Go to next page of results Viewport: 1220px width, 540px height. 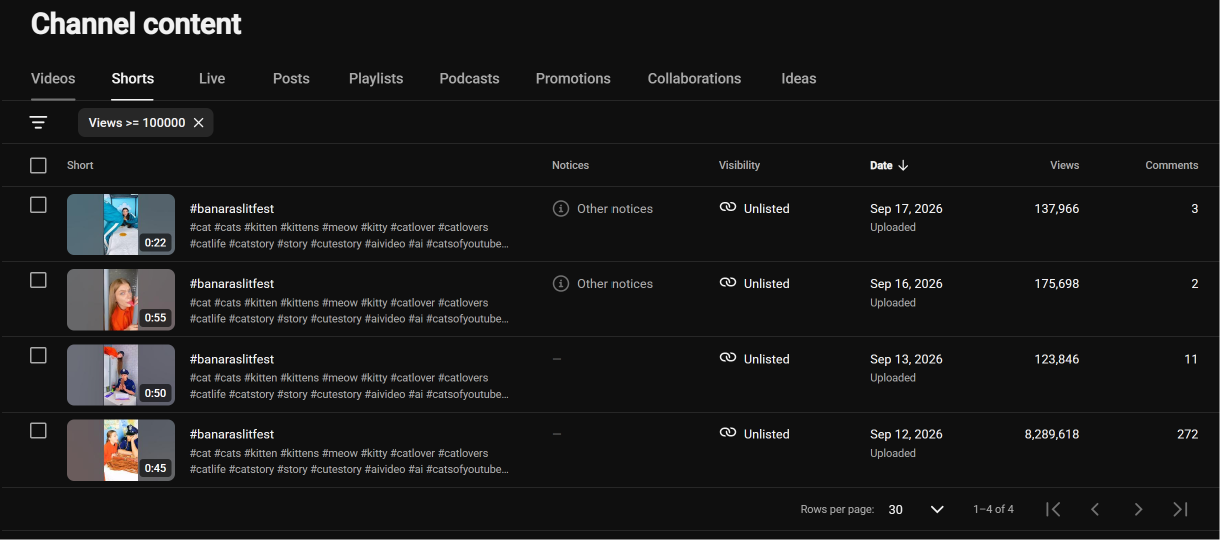[x=1138, y=509]
